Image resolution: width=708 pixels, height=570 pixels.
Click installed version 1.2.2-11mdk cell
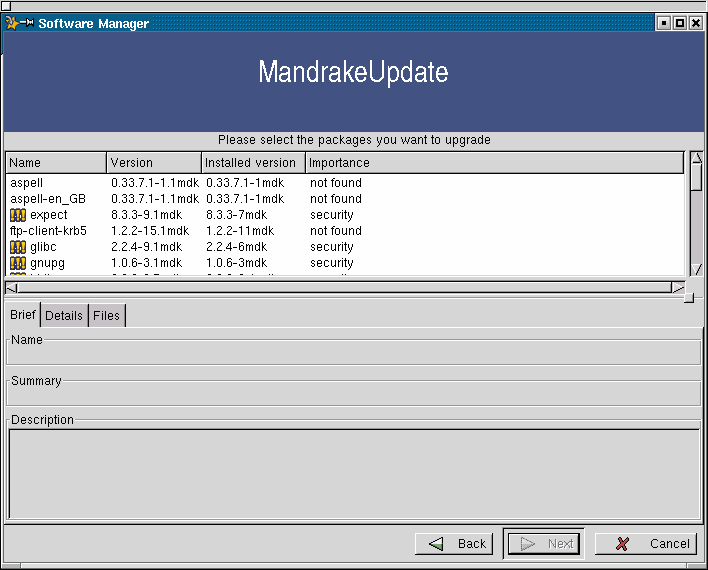coord(240,231)
